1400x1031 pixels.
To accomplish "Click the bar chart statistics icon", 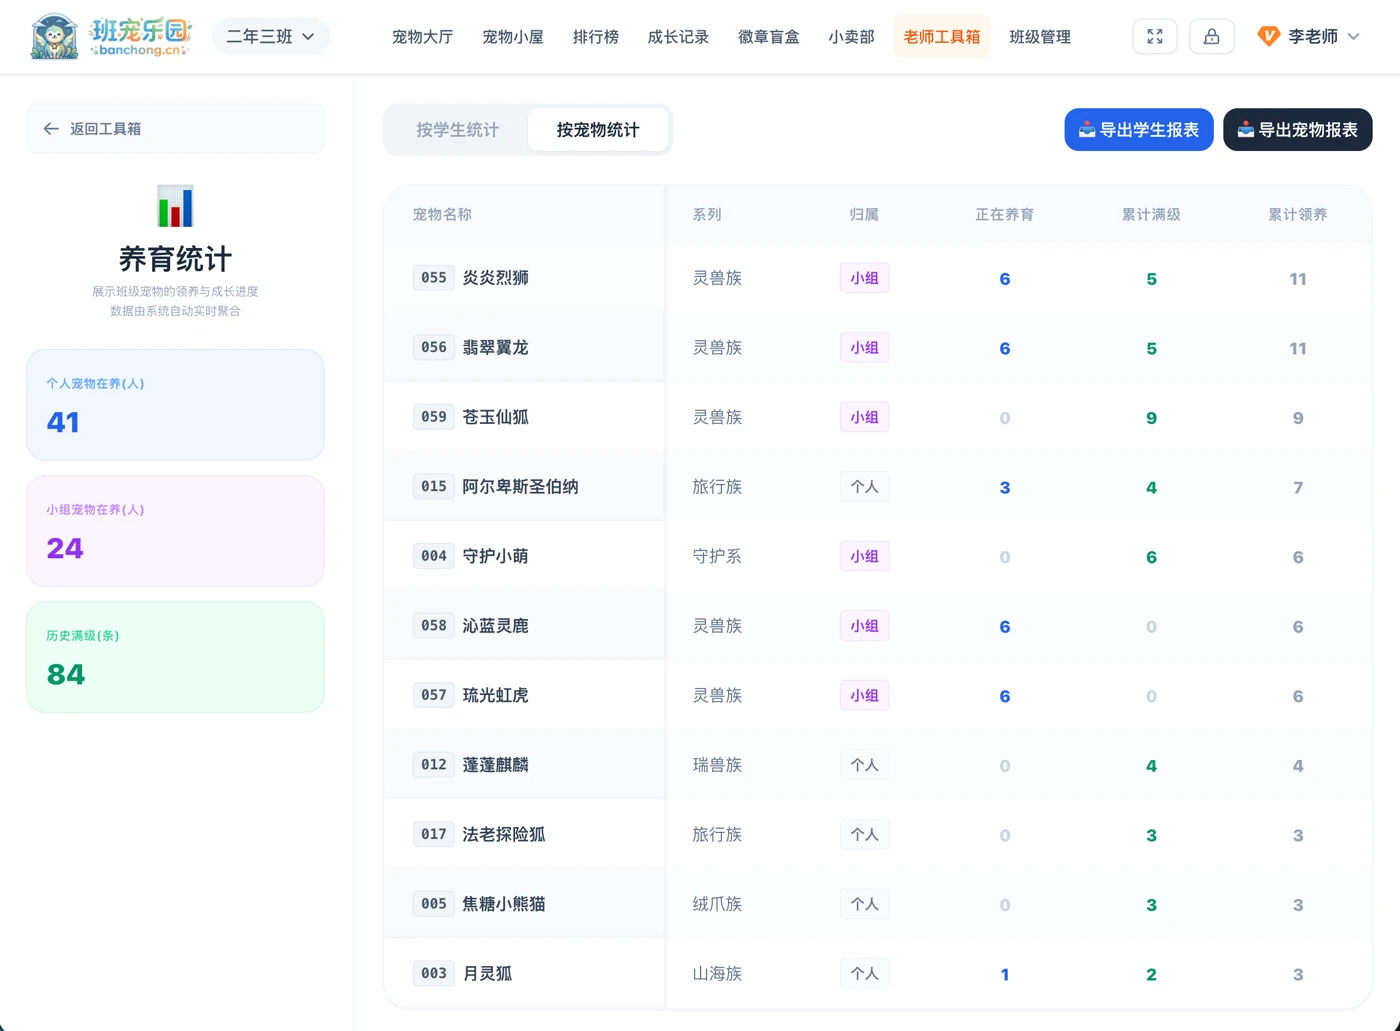I will click(x=175, y=206).
